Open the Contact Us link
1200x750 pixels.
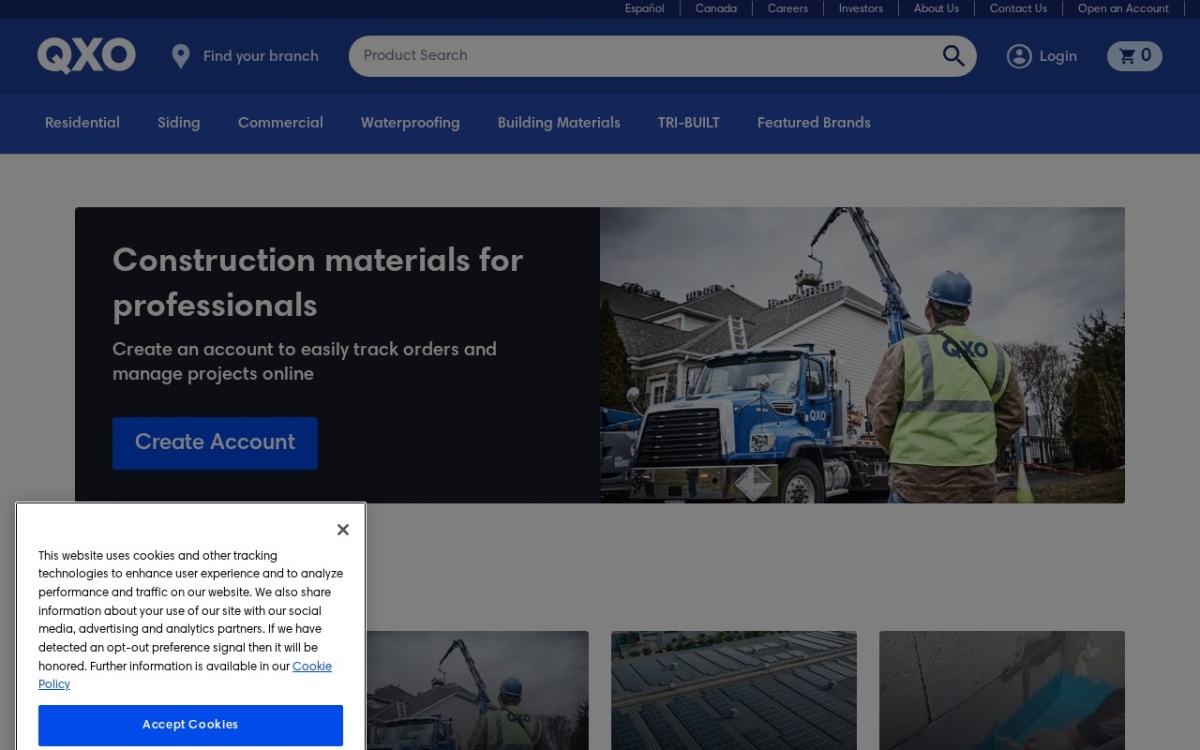(1019, 8)
